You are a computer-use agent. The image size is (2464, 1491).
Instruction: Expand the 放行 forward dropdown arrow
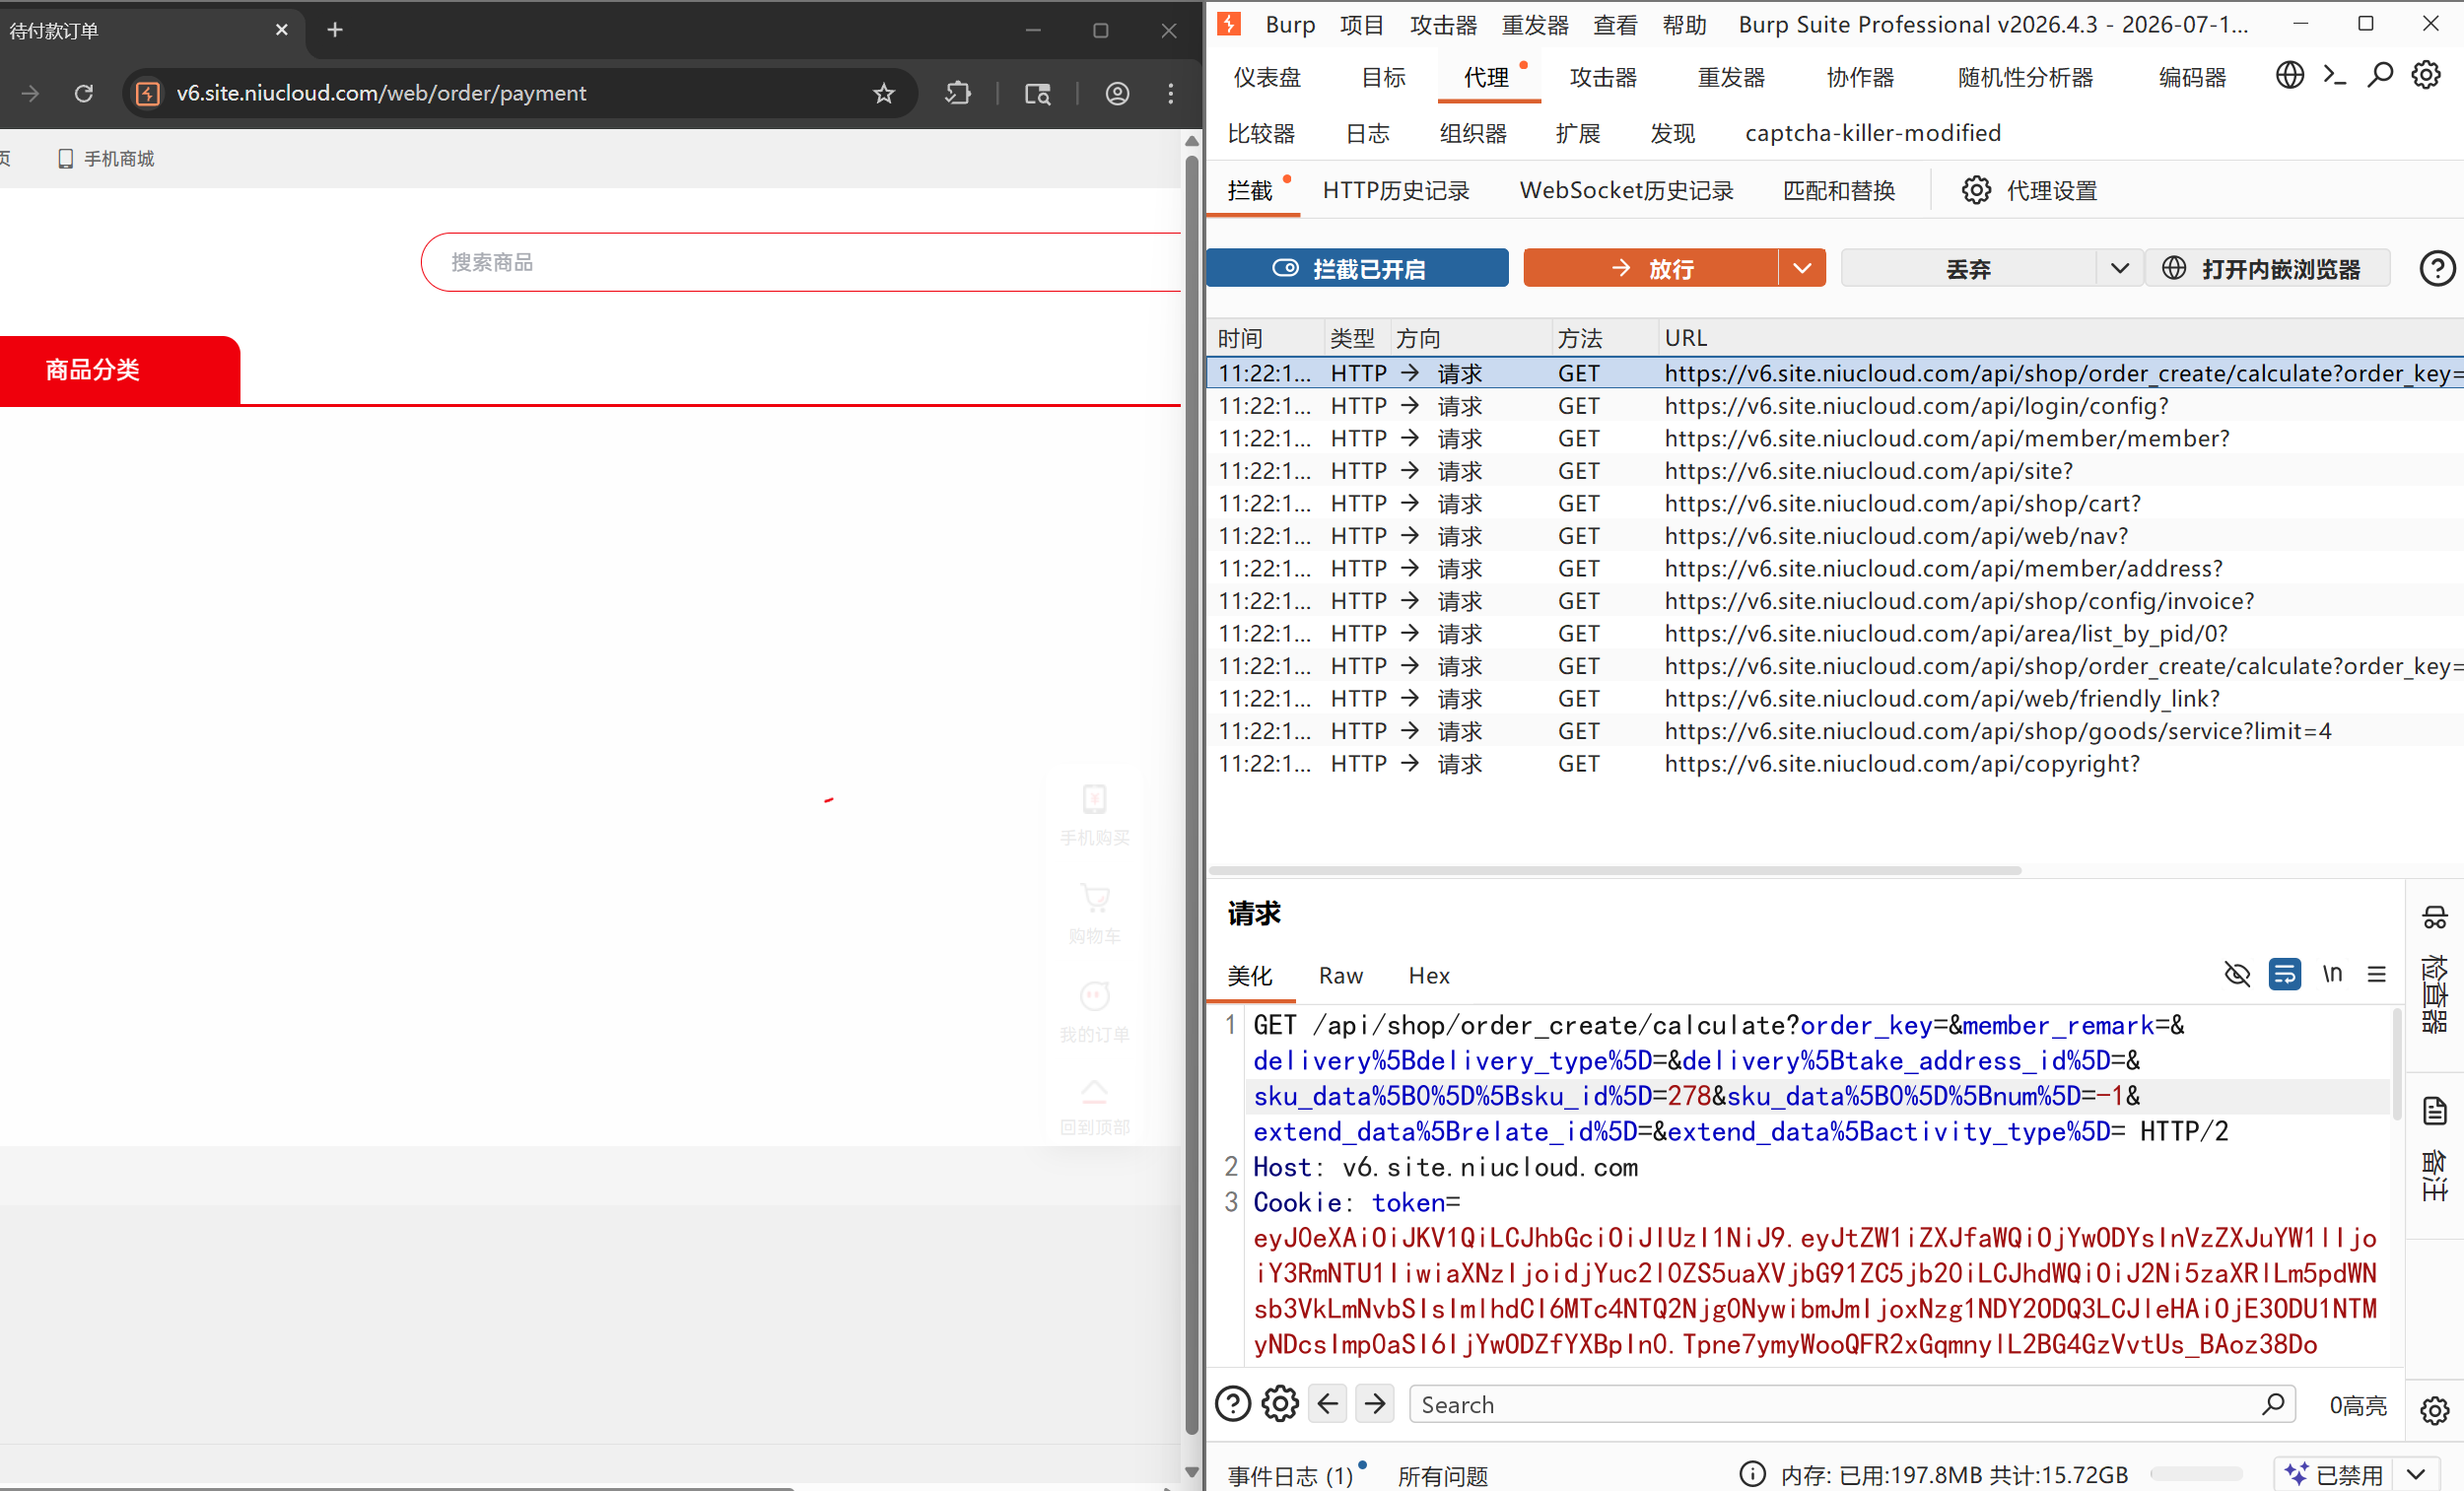(1802, 268)
